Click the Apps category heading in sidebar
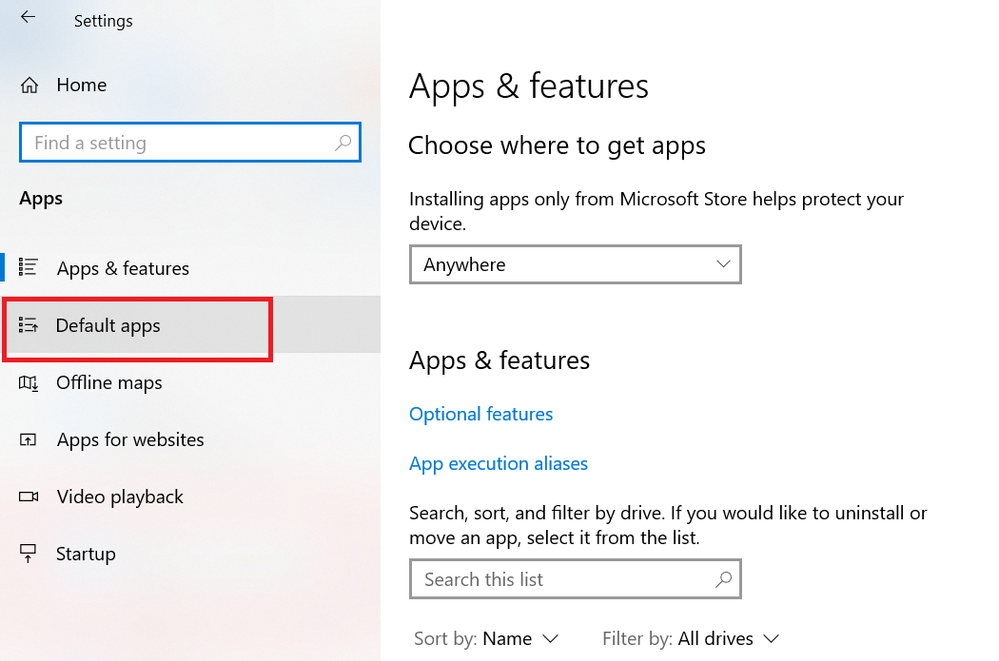The image size is (999, 661). click(41, 198)
